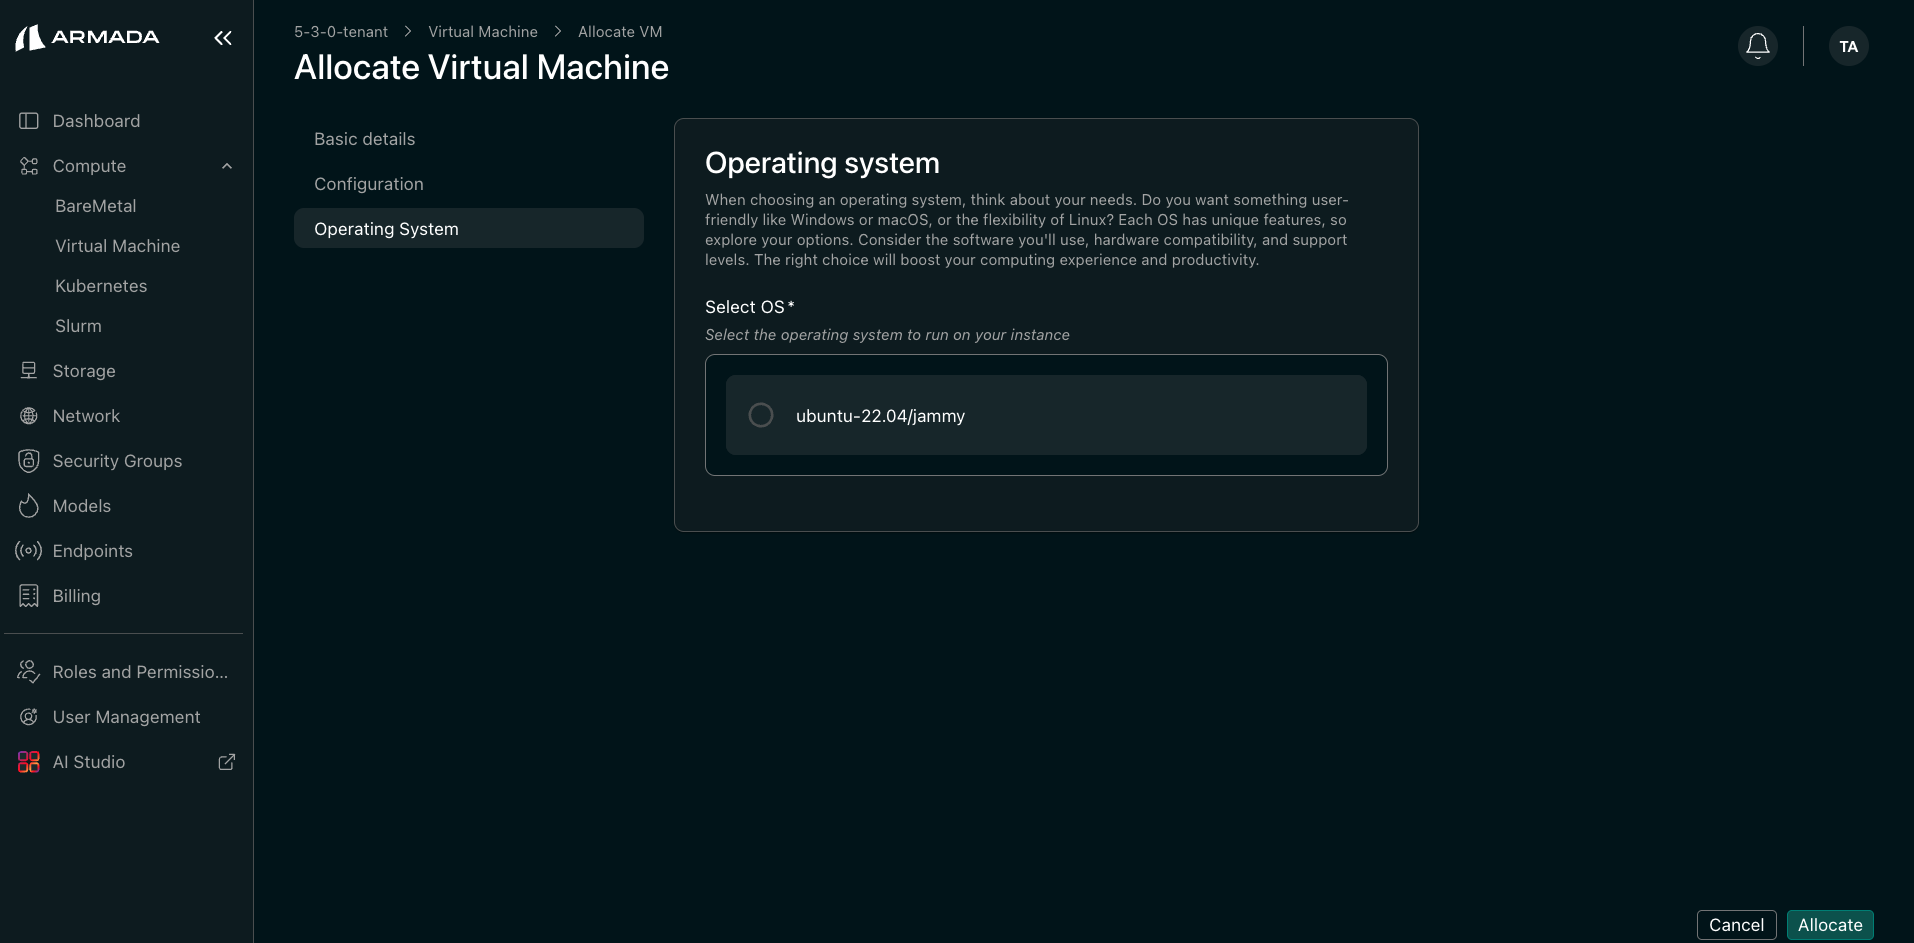The image size is (1914, 943).
Task: Switch to the Basic details step
Action: [x=364, y=139]
